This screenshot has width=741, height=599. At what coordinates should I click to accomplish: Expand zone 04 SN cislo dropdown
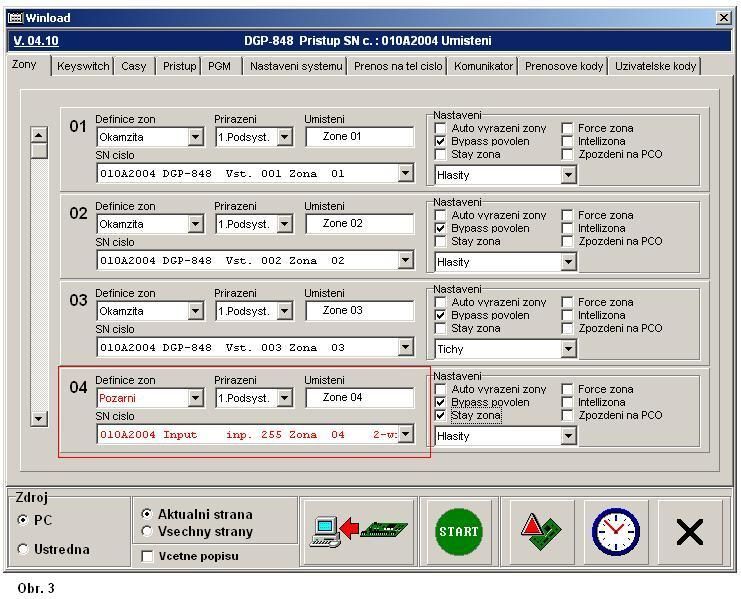tap(405, 434)
